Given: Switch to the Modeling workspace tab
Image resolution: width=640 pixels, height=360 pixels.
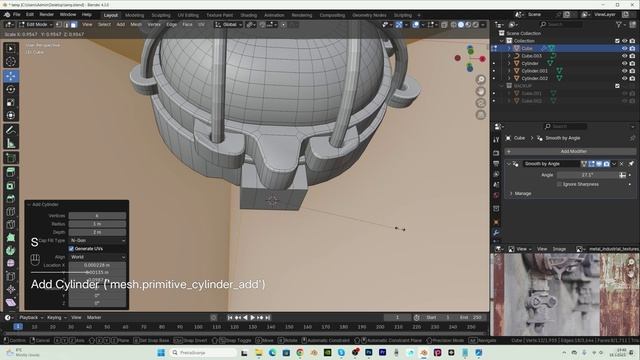Looking at the screenshot, I should tap(134, 15).
